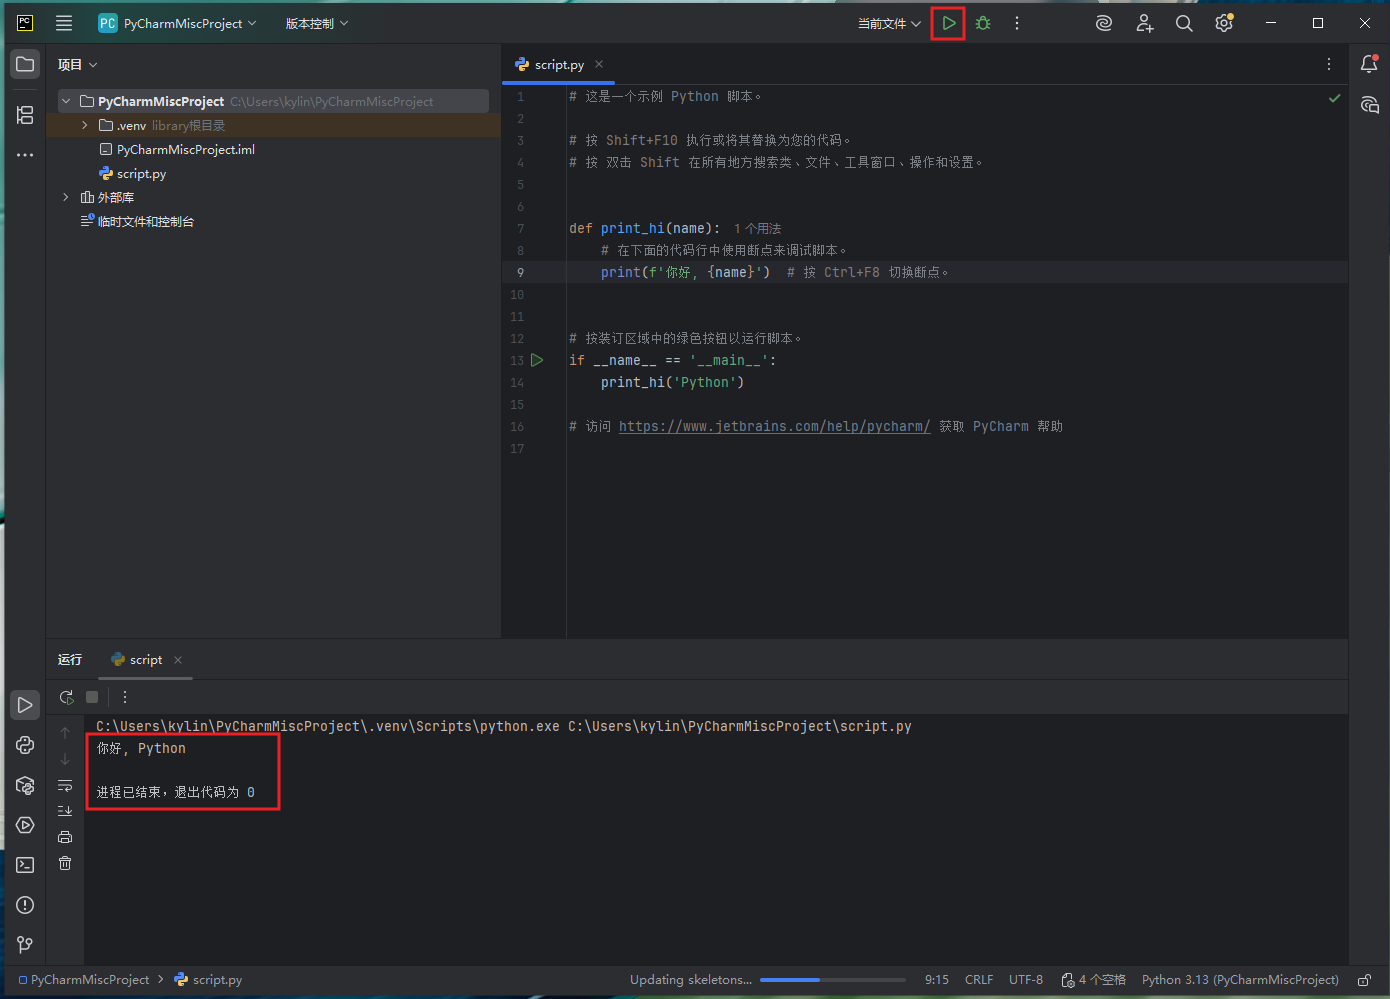The image size is (1390, 999).
Task: Toggle soft-wrap in the Run console
Action: click(x=65, y=785)
